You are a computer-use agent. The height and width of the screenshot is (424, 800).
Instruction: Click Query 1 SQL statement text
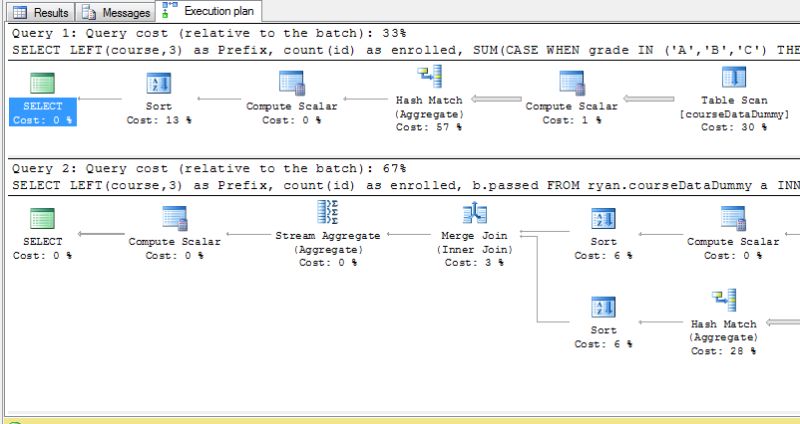click(406, 51)
